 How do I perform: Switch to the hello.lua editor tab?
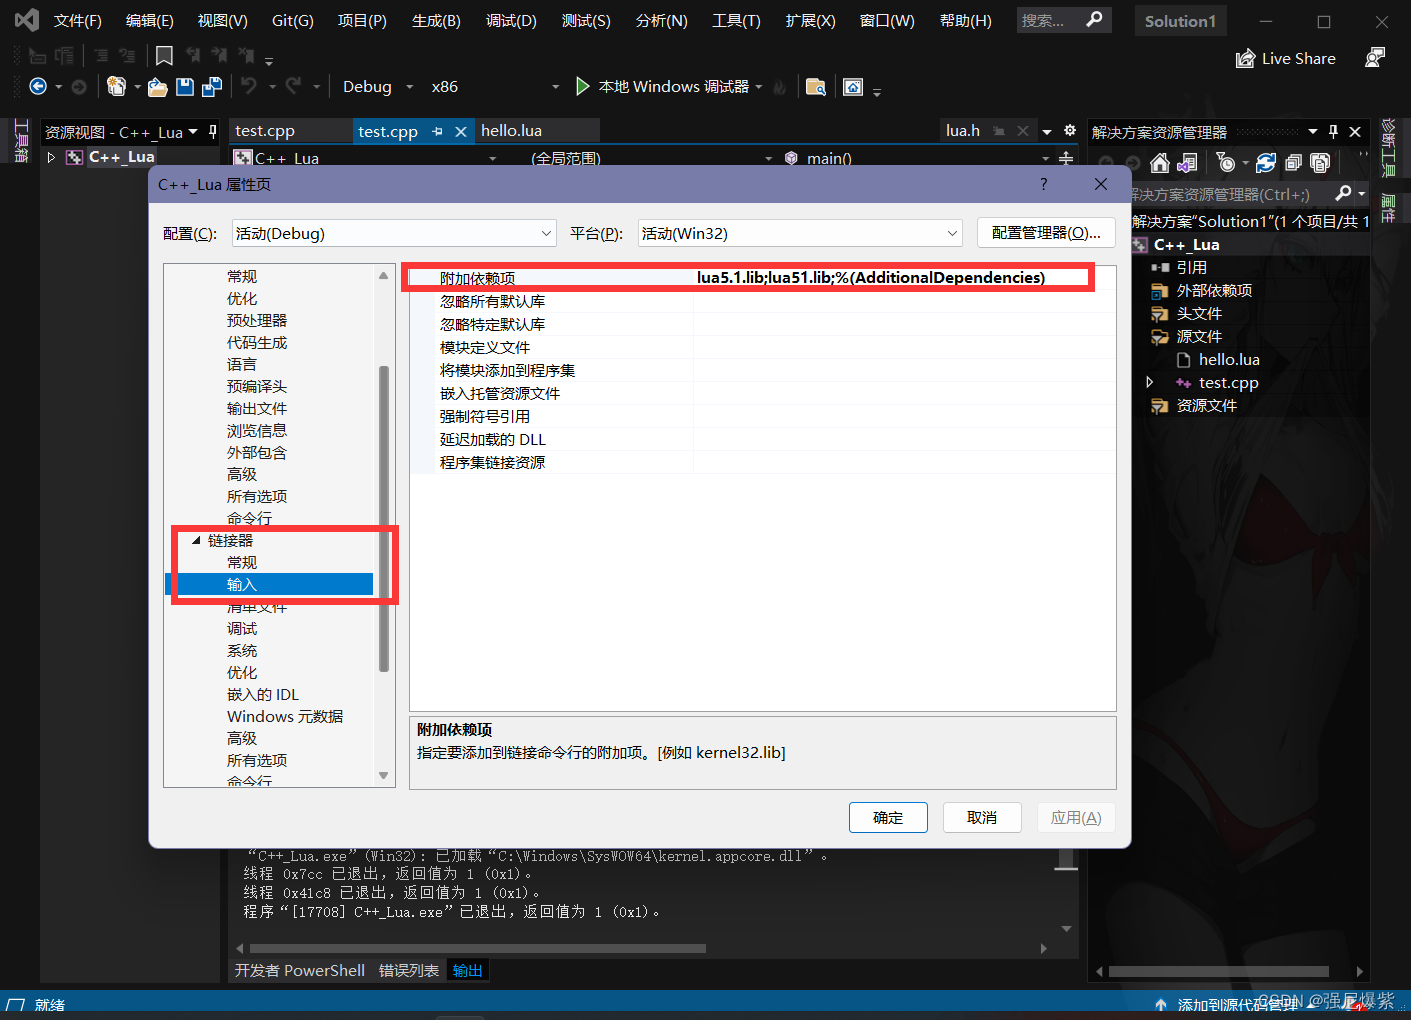pyautogui.click(x=511, y=131)
